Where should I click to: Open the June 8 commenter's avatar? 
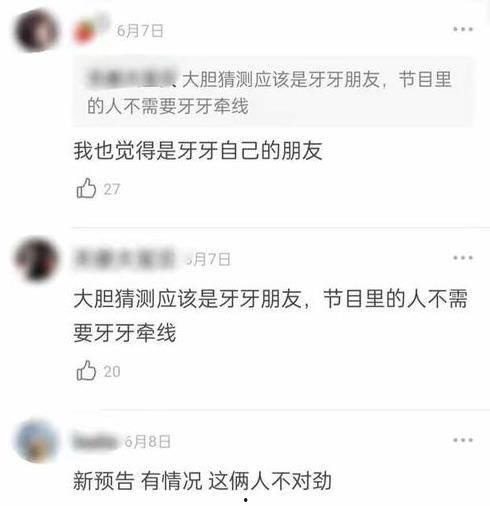point(36,441)
